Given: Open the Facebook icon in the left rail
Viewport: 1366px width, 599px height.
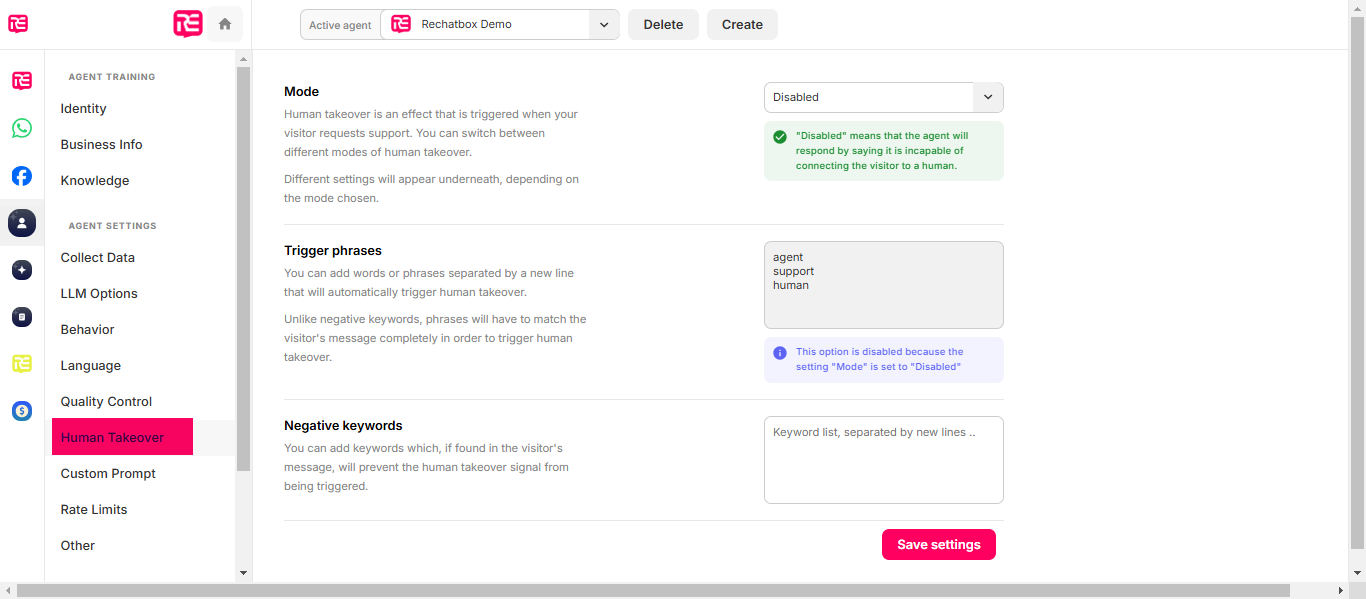Looking at the screenshot, I should tap(22, 176).
